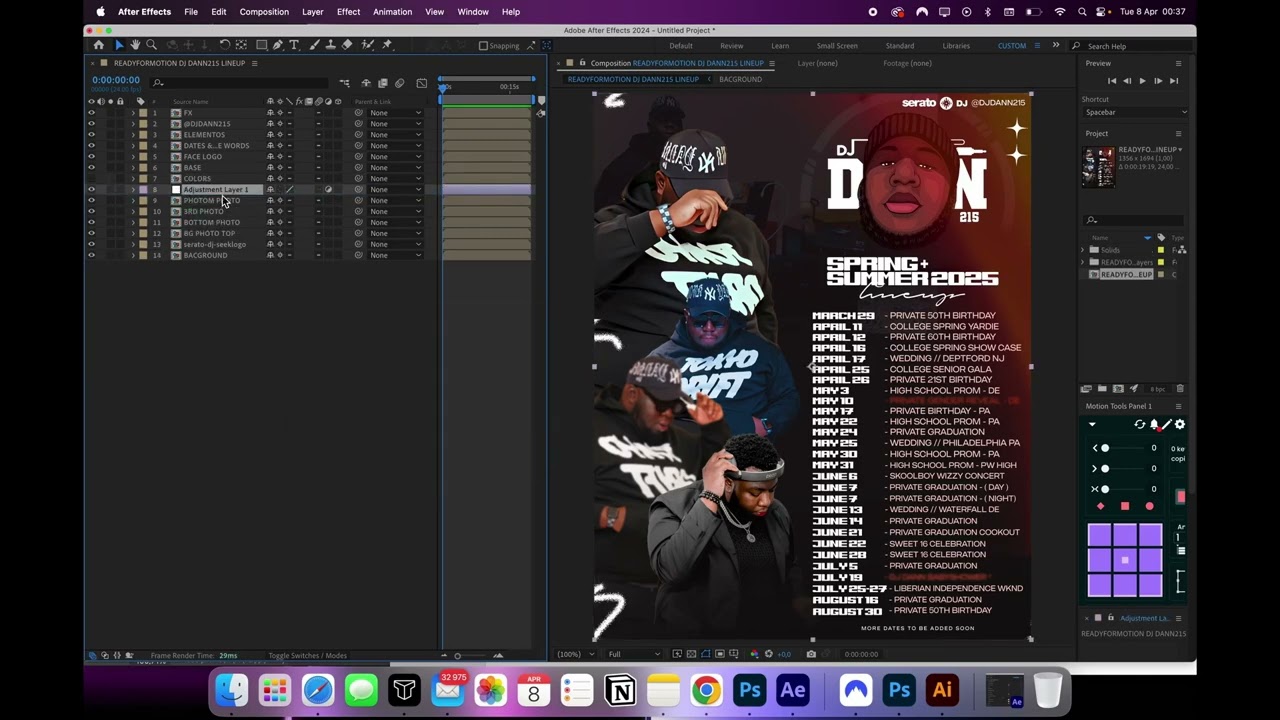Screen dimensions: 1280x720
Task: Open the composition magnification (100%) dropdown
Action: (575, 654)
